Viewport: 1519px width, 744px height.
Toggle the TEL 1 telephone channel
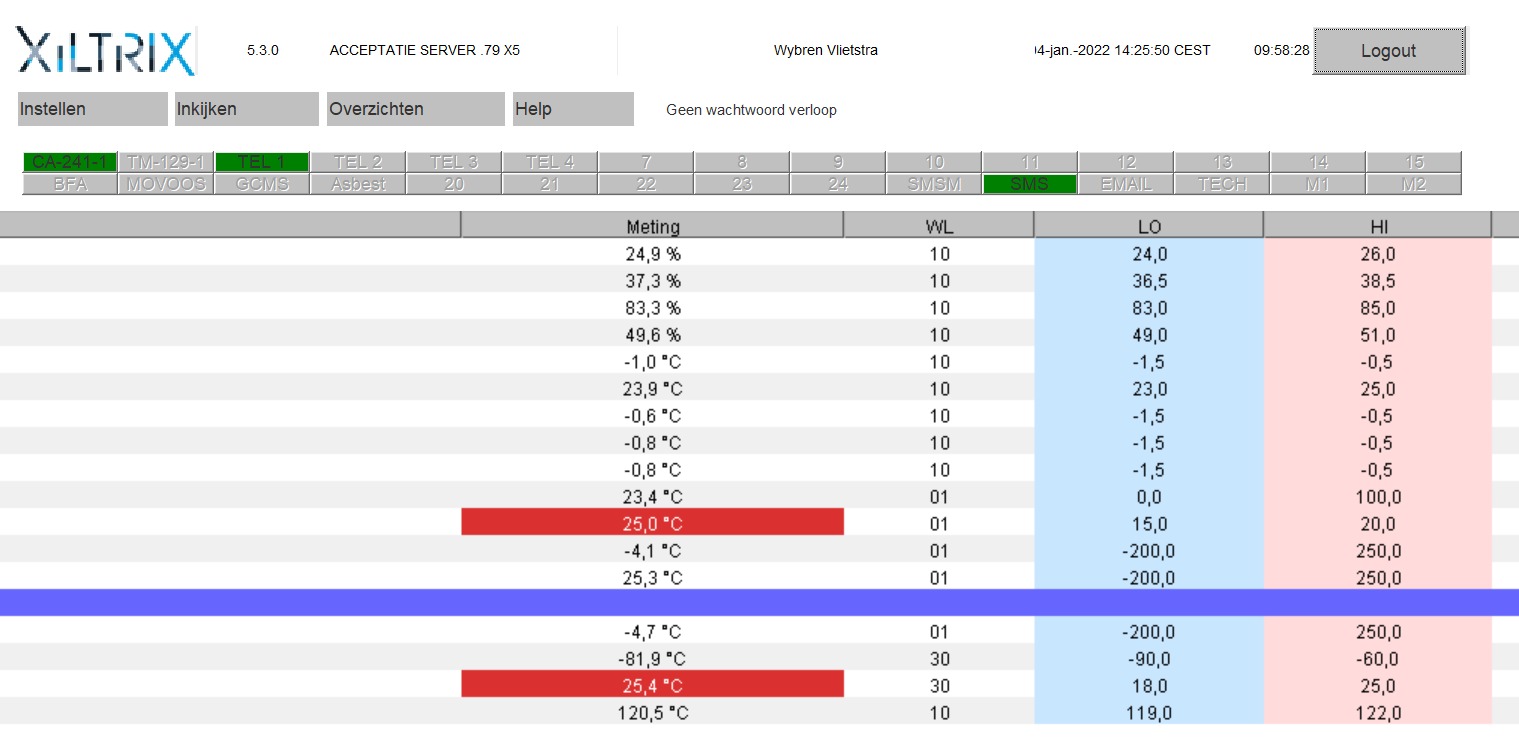(x=261, y=161)
